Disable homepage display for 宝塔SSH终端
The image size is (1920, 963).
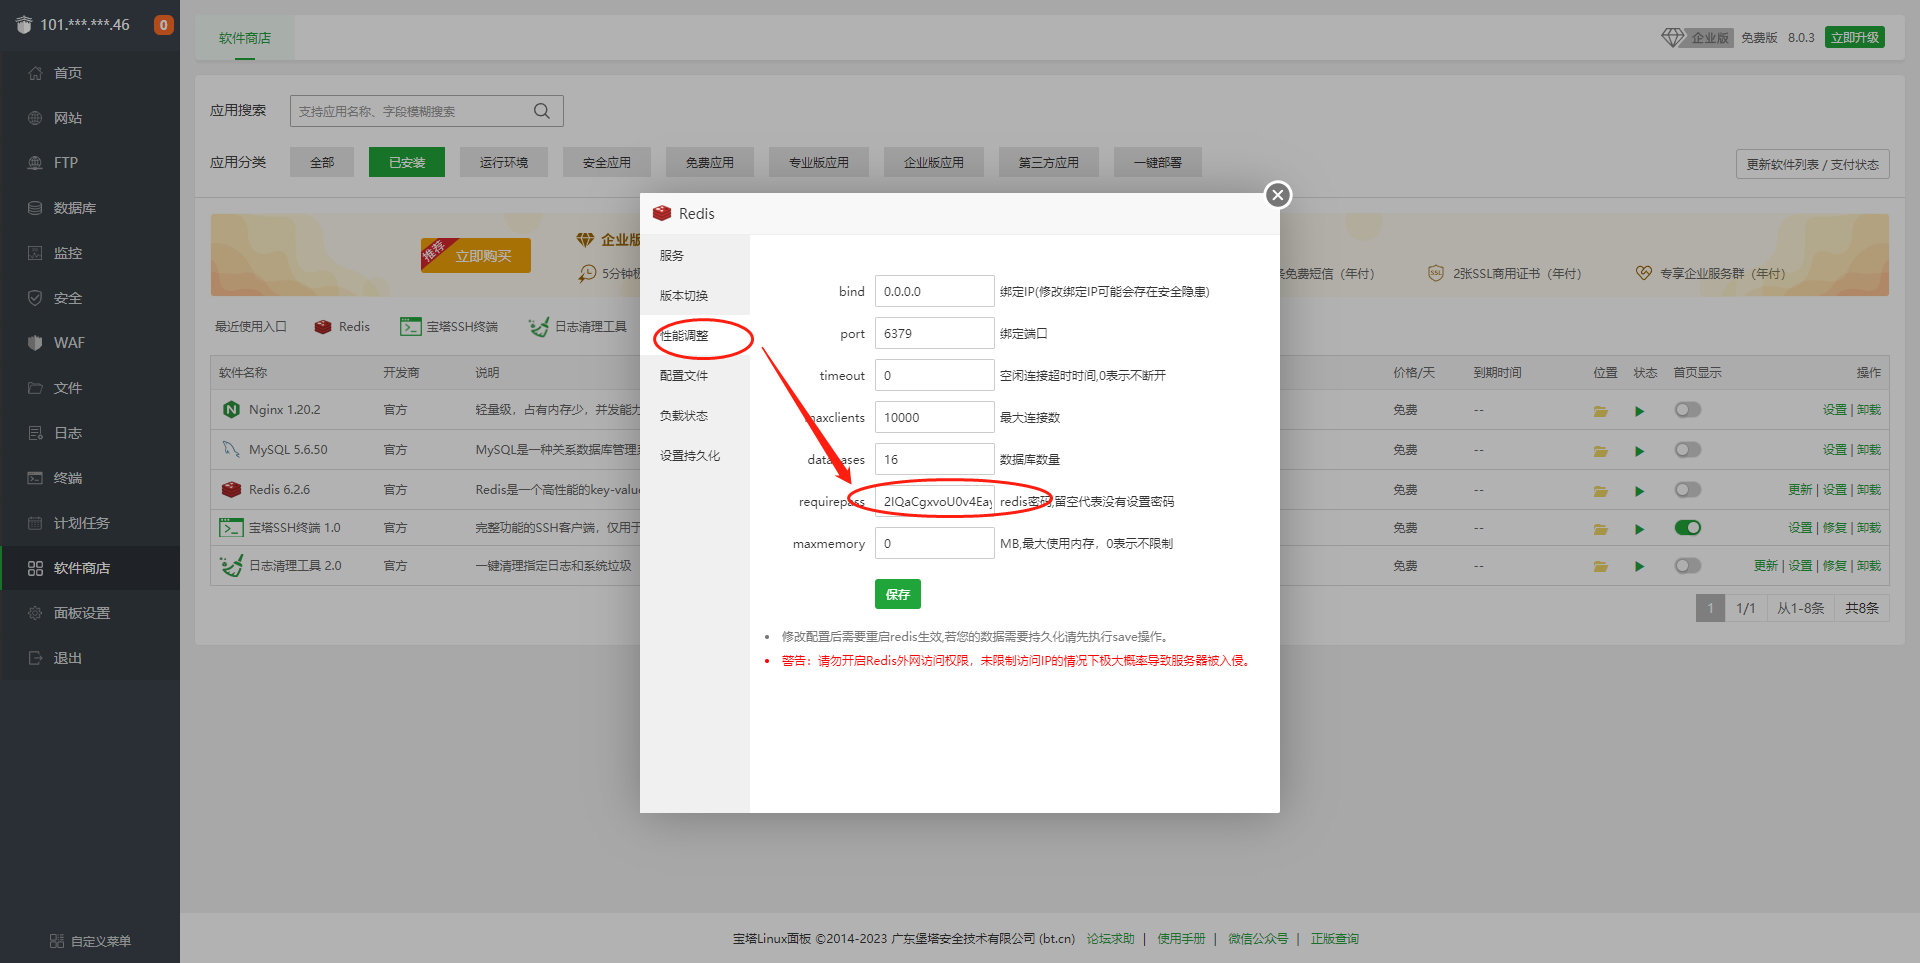[1687, 528]
